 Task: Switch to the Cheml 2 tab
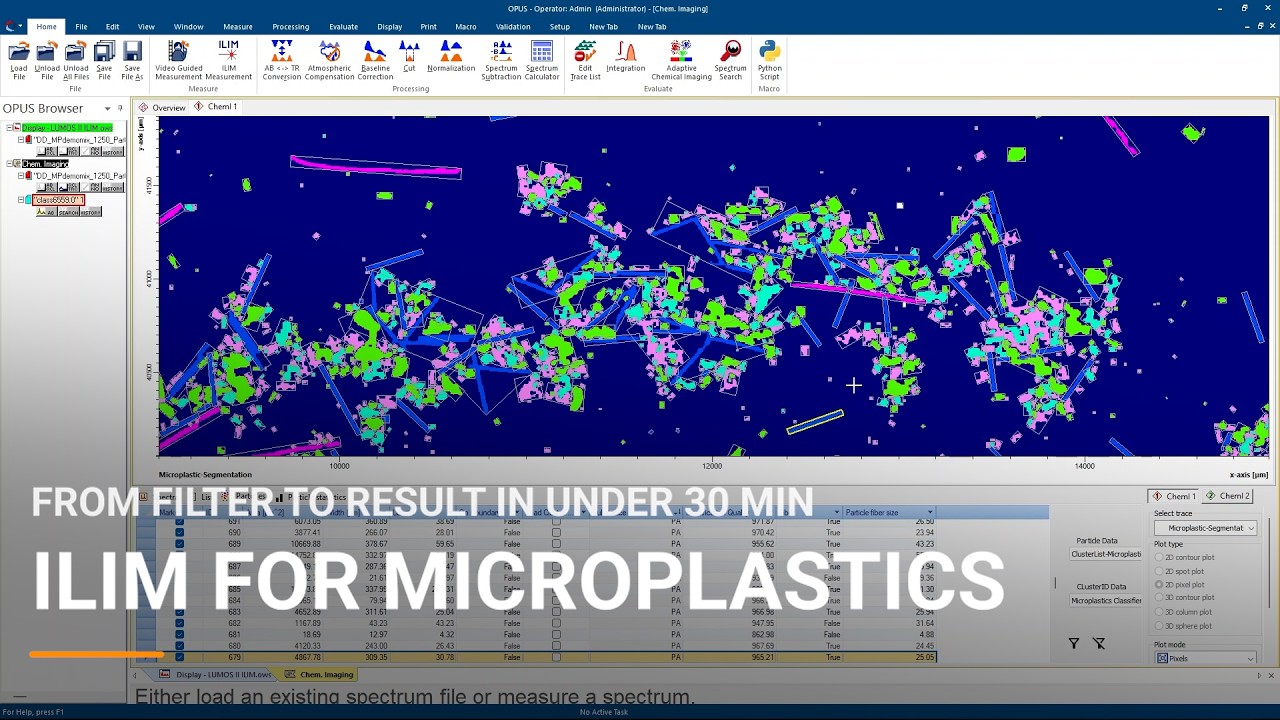pyautogui.click(x=1227, y=496)
